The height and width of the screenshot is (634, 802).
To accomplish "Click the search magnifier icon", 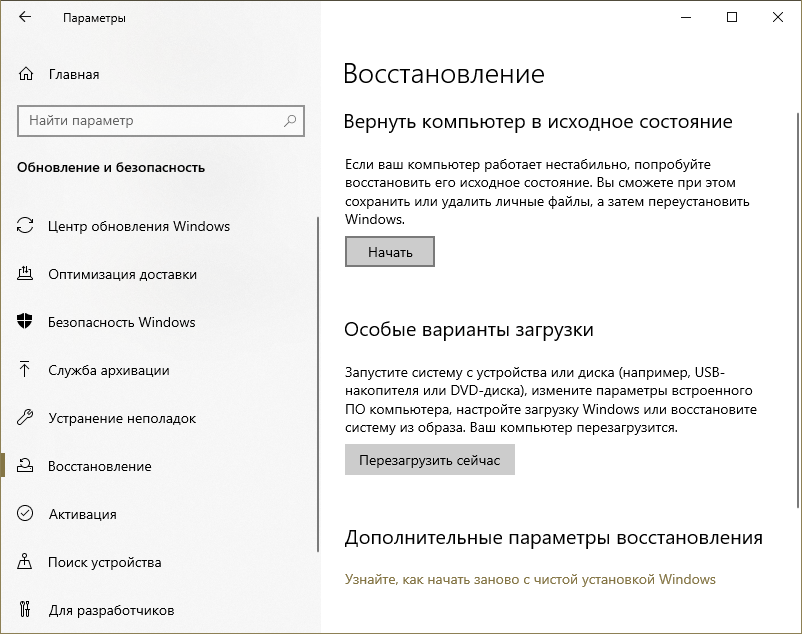I will click(290, 120).
